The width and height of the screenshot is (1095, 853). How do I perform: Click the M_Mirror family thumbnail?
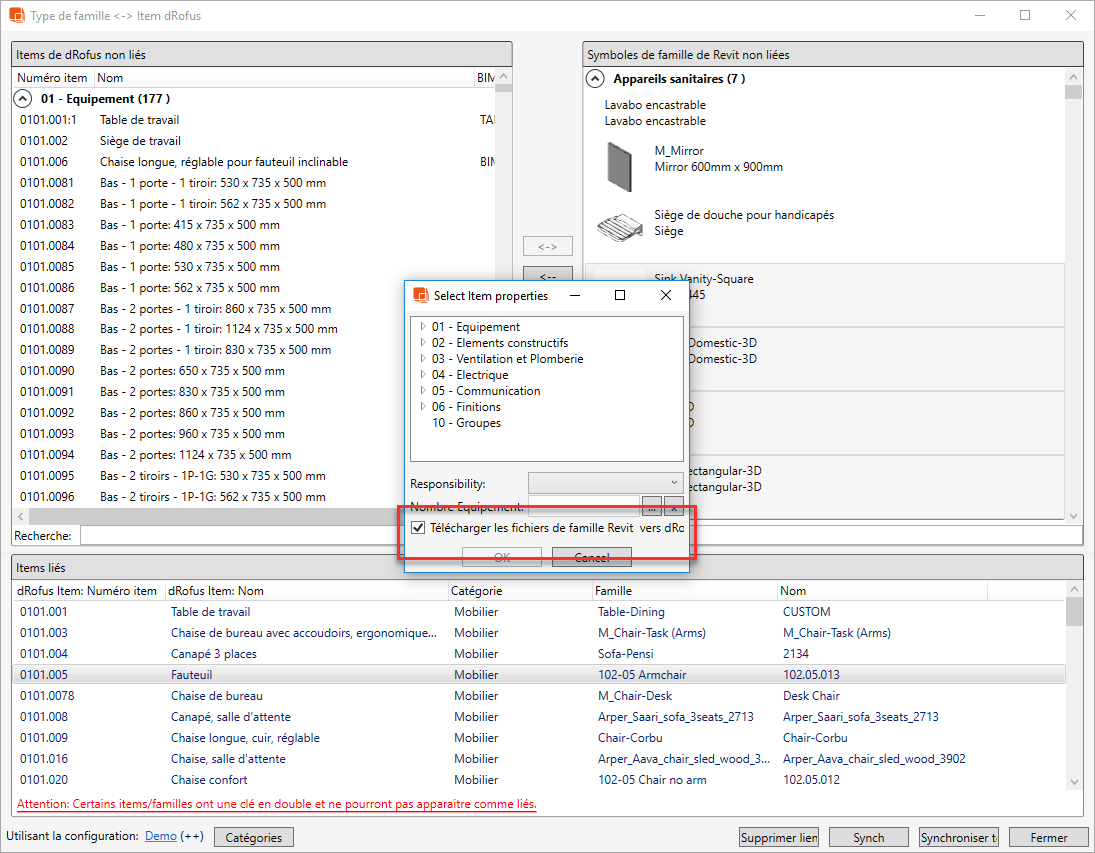[x=620, y=165]
